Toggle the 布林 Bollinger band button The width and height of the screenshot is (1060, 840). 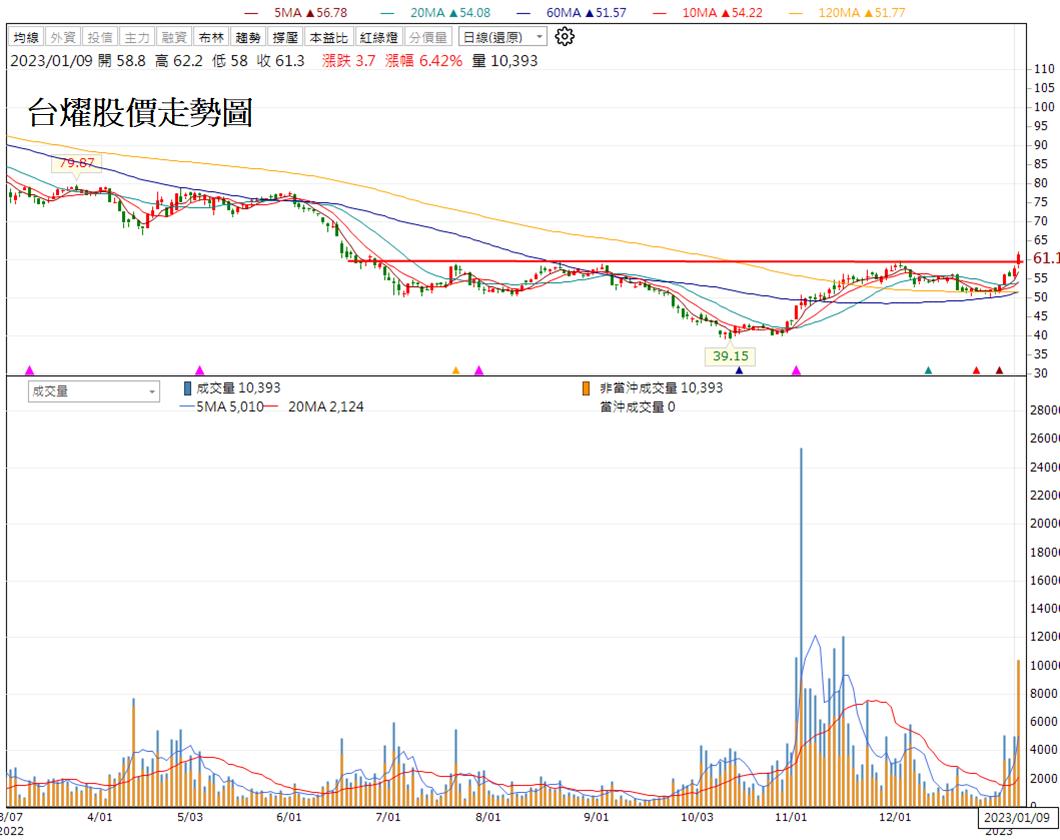(211, 37)
